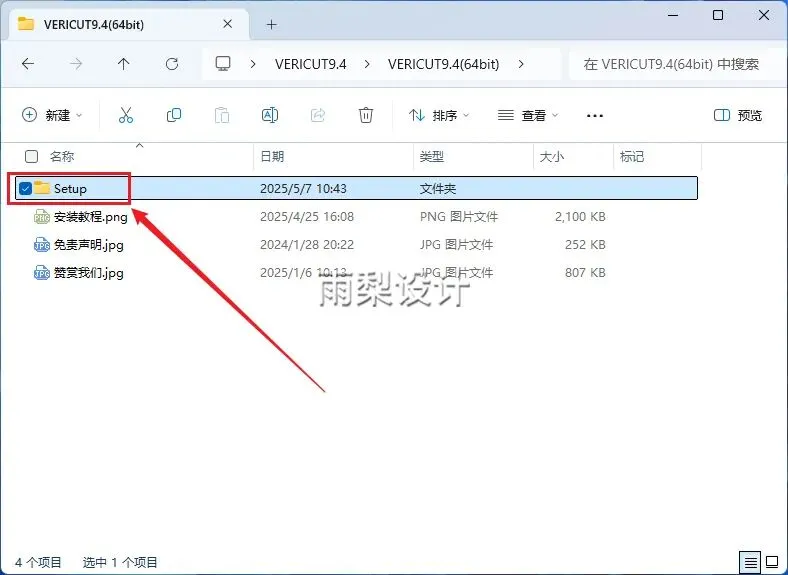Click the Share icon

[x=318, y=115]
